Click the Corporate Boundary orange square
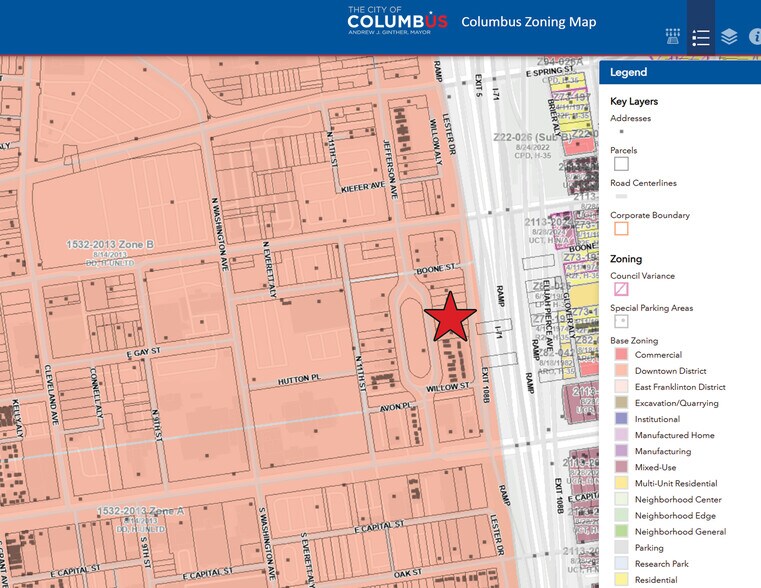Image resolution: width=761 pixels, height=588 pixels. pyautogui.click(x=621, y=228)
